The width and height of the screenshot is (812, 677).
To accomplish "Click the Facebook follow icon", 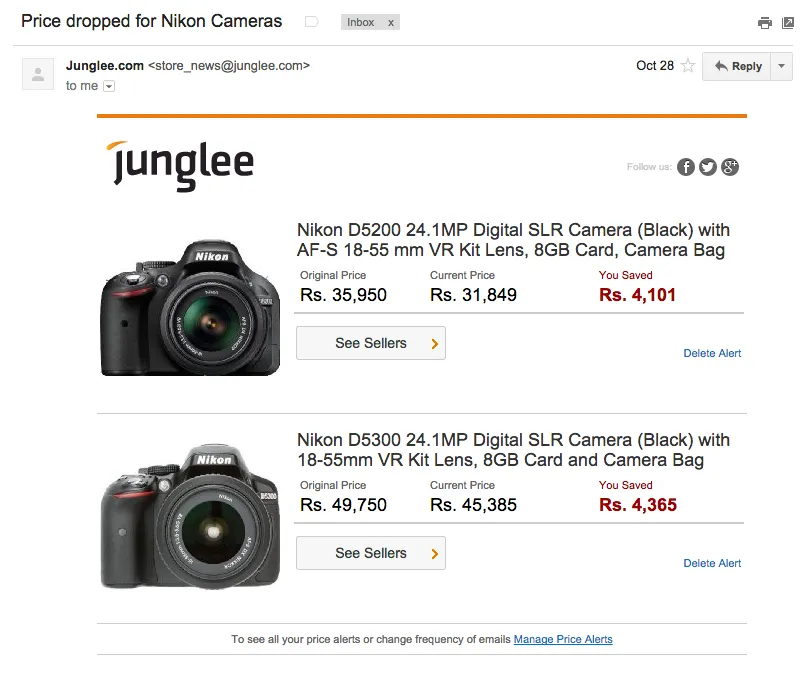I will pyautogui.click(x=686, y=167).
